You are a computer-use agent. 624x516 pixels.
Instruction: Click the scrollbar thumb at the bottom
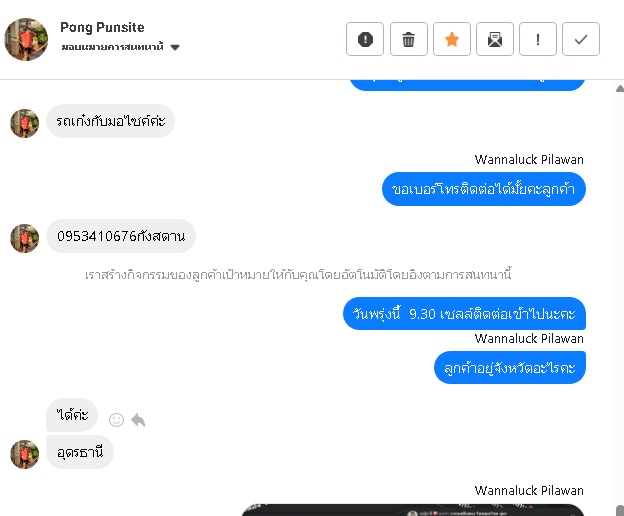coord(620,510)
